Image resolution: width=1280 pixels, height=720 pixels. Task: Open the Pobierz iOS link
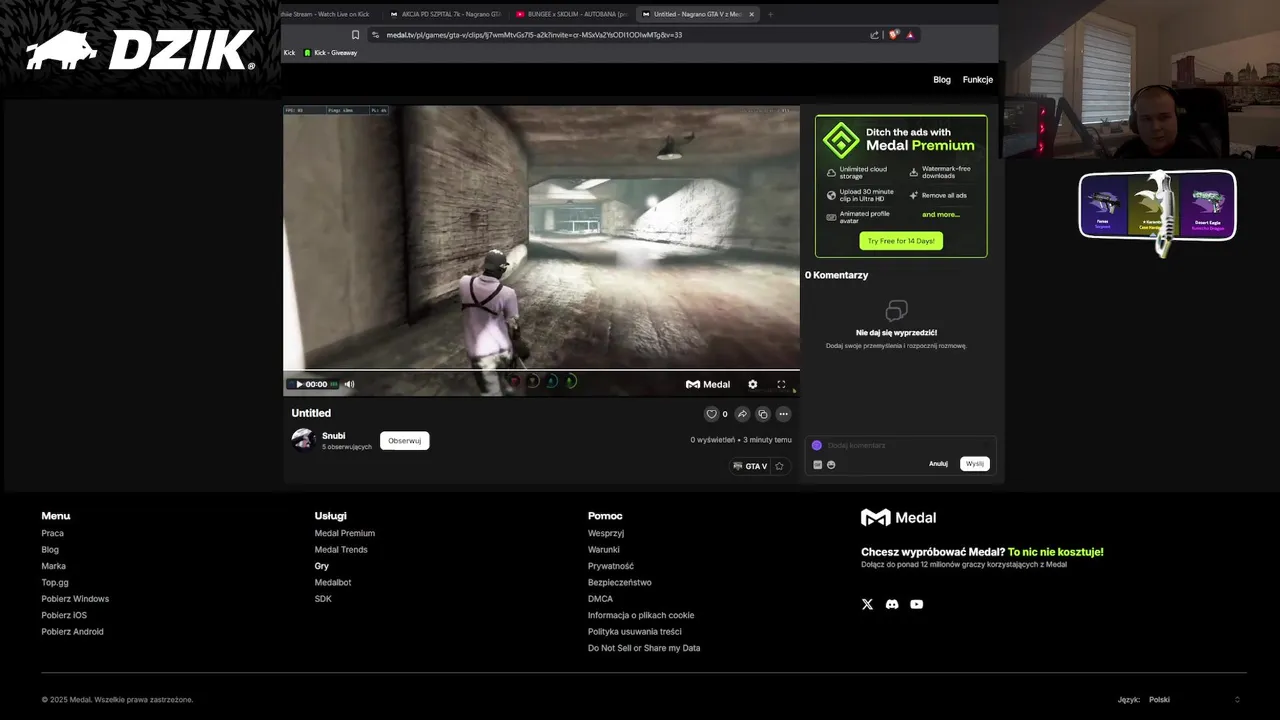pos(64,615)
